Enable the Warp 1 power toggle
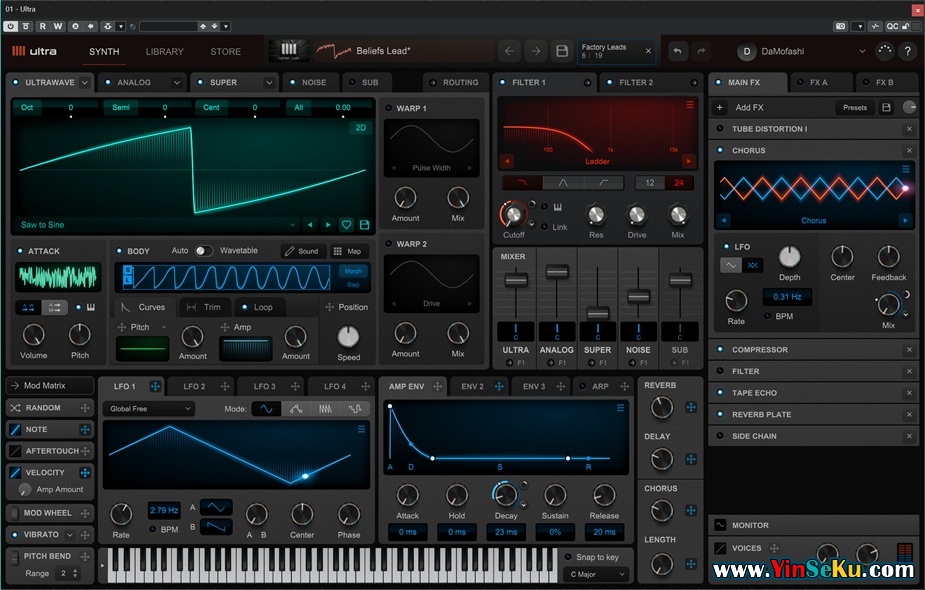 pos(389,108)
